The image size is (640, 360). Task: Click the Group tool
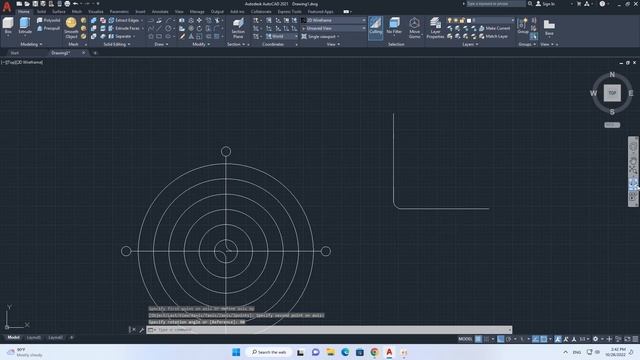(523, 26)
